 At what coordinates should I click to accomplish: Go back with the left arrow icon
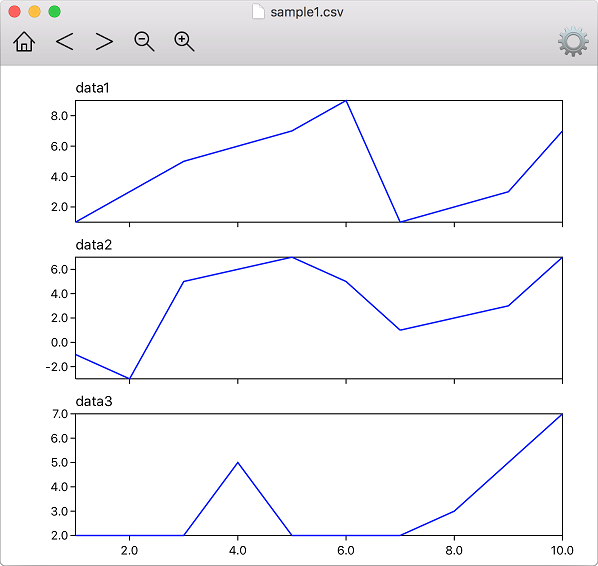tap(64, 41)
